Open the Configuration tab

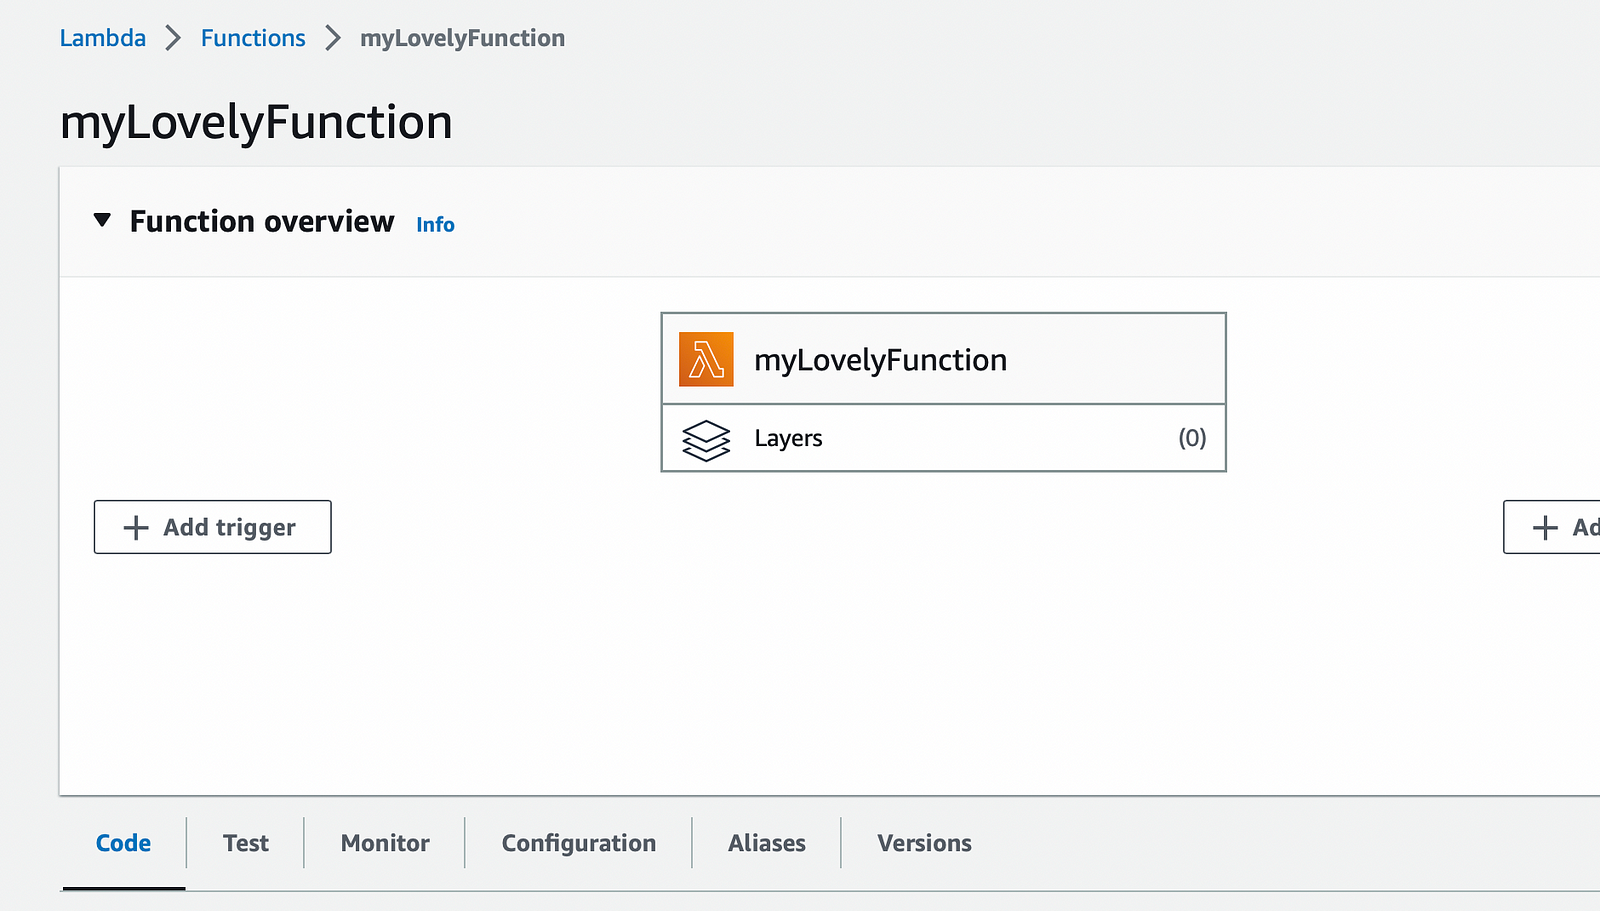[579, 843]
